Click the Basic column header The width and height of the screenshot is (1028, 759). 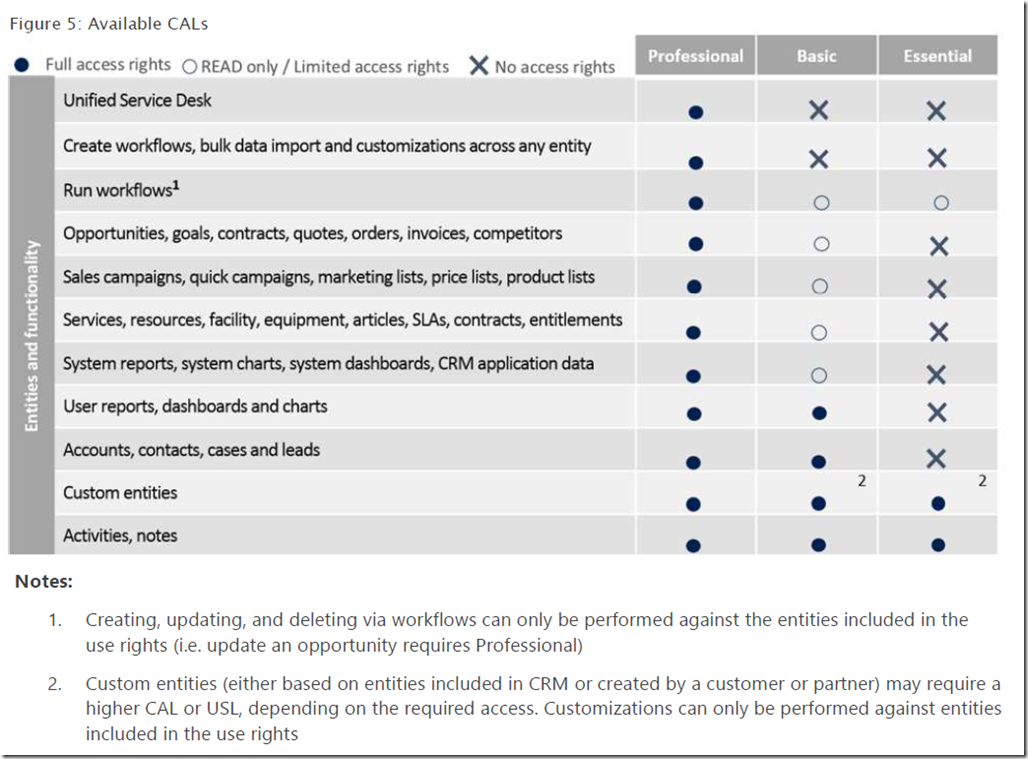tap(816, 56)
